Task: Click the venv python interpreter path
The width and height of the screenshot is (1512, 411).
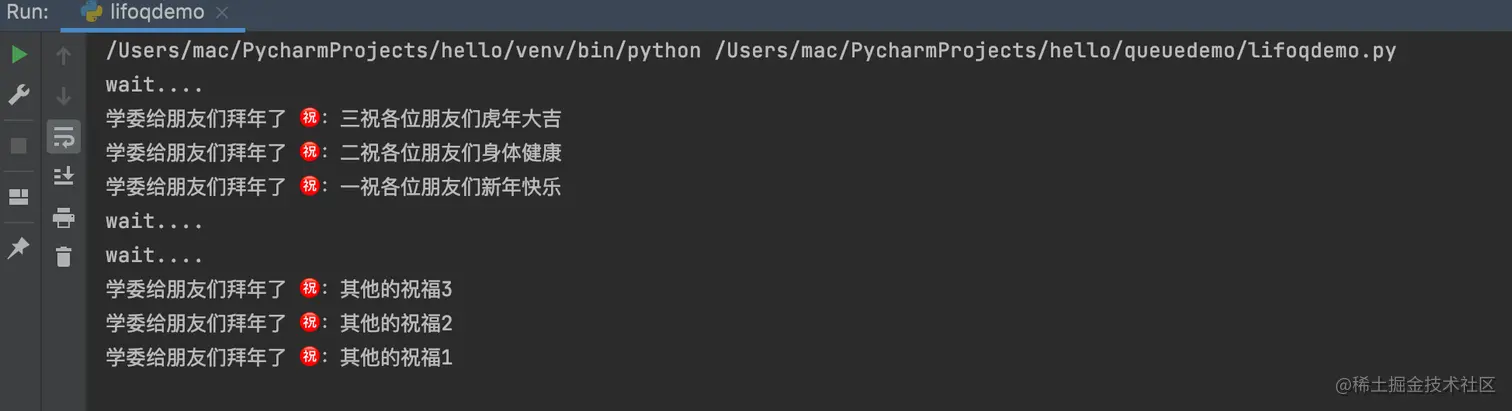Action: click(x=403, y=51)
